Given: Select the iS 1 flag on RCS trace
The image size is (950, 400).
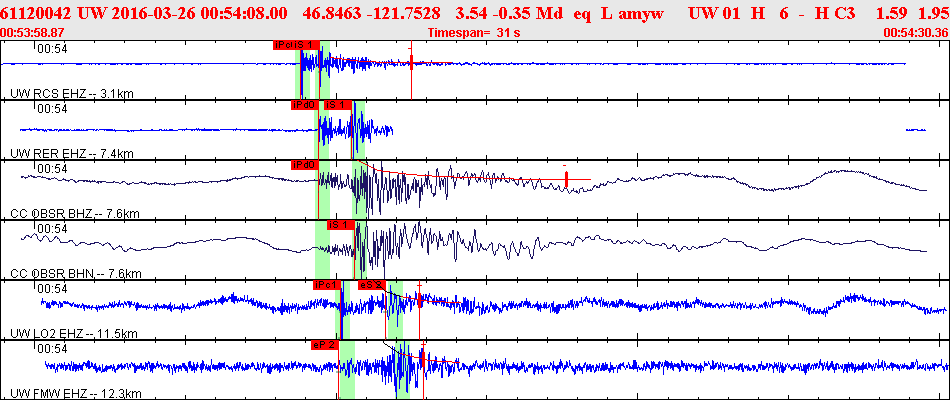Looking at the screenshot, I should coord(306,45).
